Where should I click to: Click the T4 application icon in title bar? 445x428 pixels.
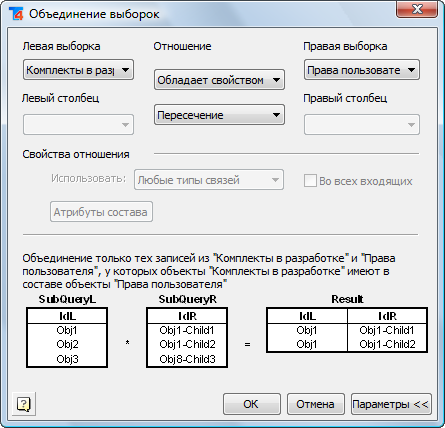coord(16,14)
